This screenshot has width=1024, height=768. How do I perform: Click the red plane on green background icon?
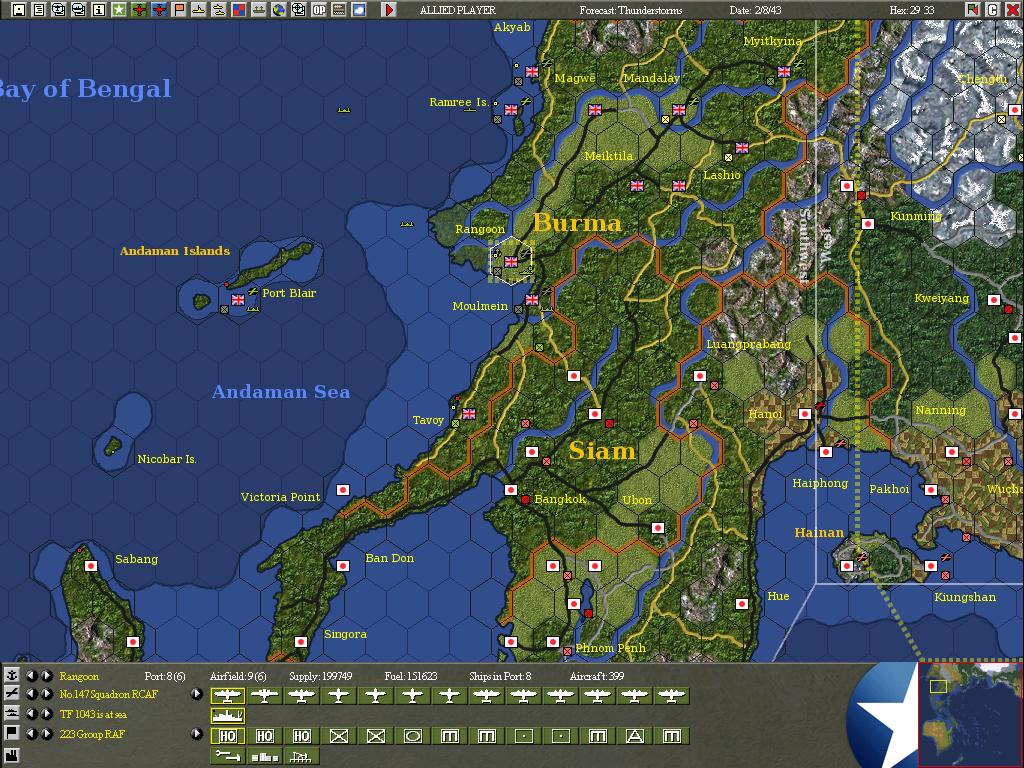pyautogui.click(x=139, y=10)
